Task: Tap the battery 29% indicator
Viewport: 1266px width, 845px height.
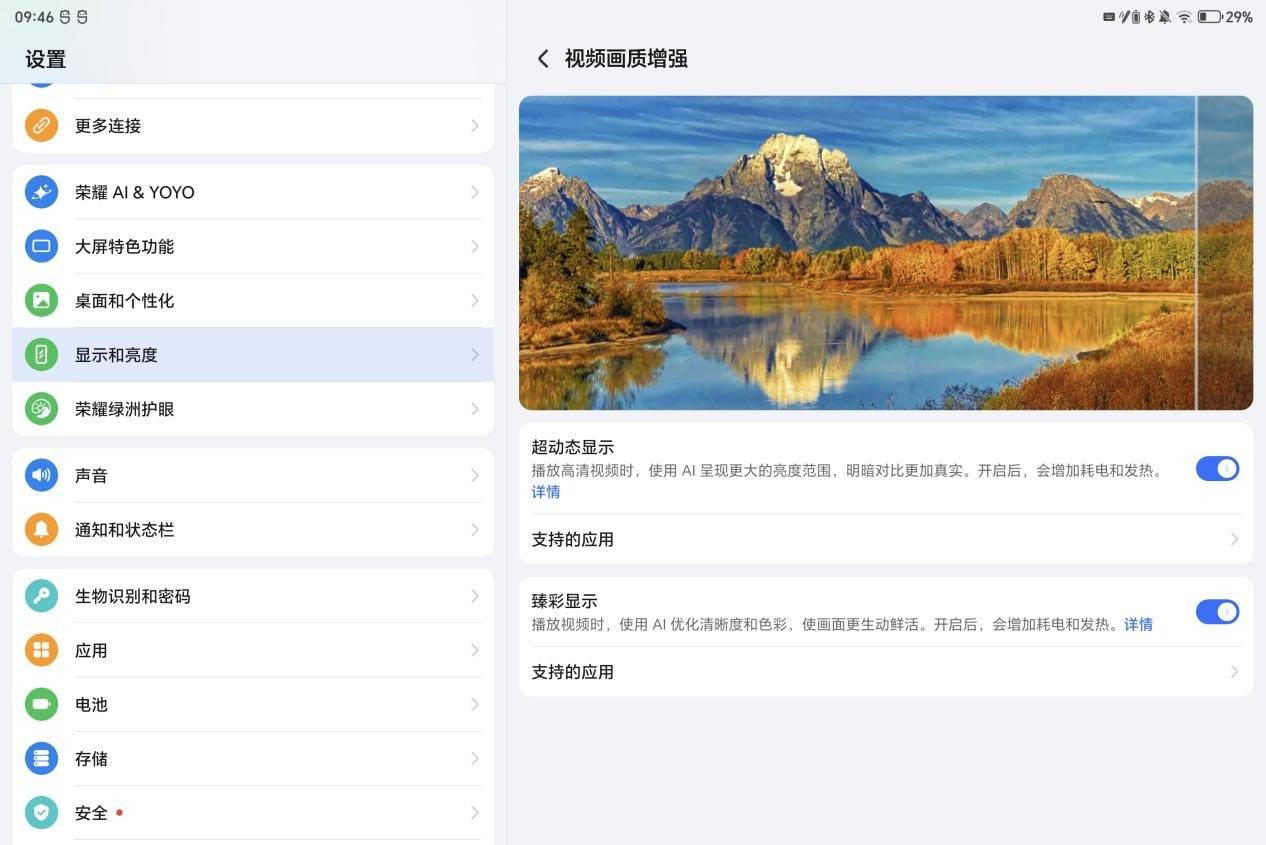Action: pyautogui.click(x=1225, y=17)
